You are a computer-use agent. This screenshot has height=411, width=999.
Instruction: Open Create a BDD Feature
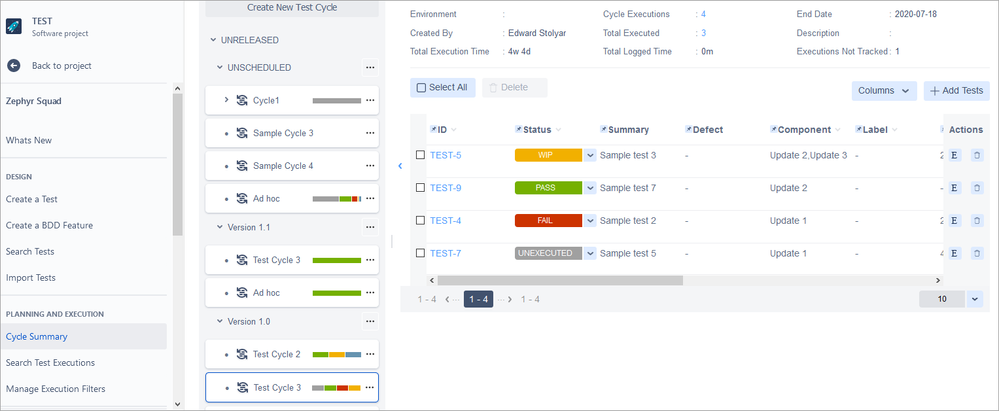click(49, 226)
